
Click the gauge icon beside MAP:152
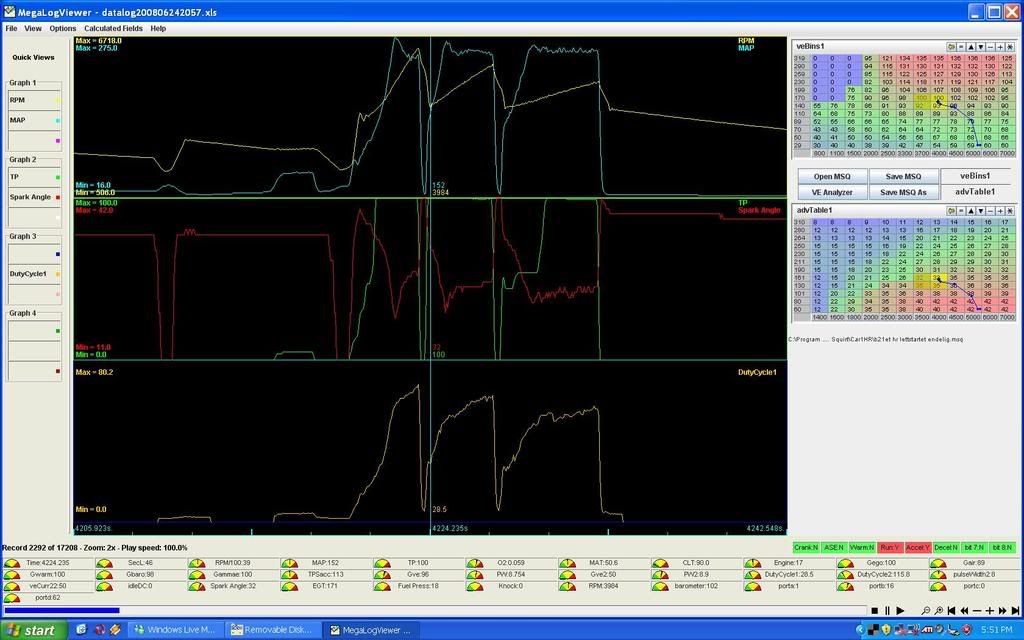(289, 563)
